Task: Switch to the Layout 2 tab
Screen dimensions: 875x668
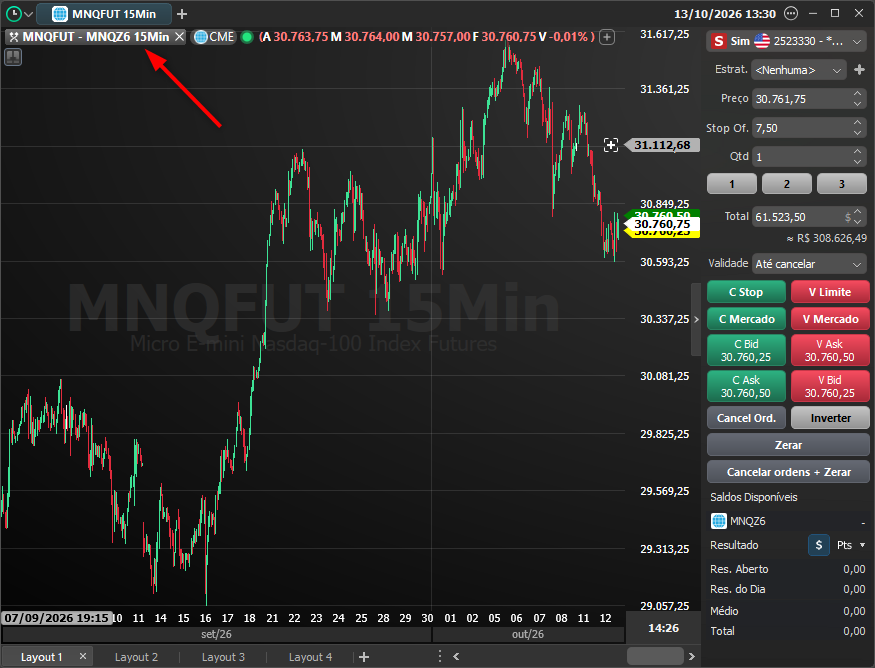Action: [x=136, y=657]
